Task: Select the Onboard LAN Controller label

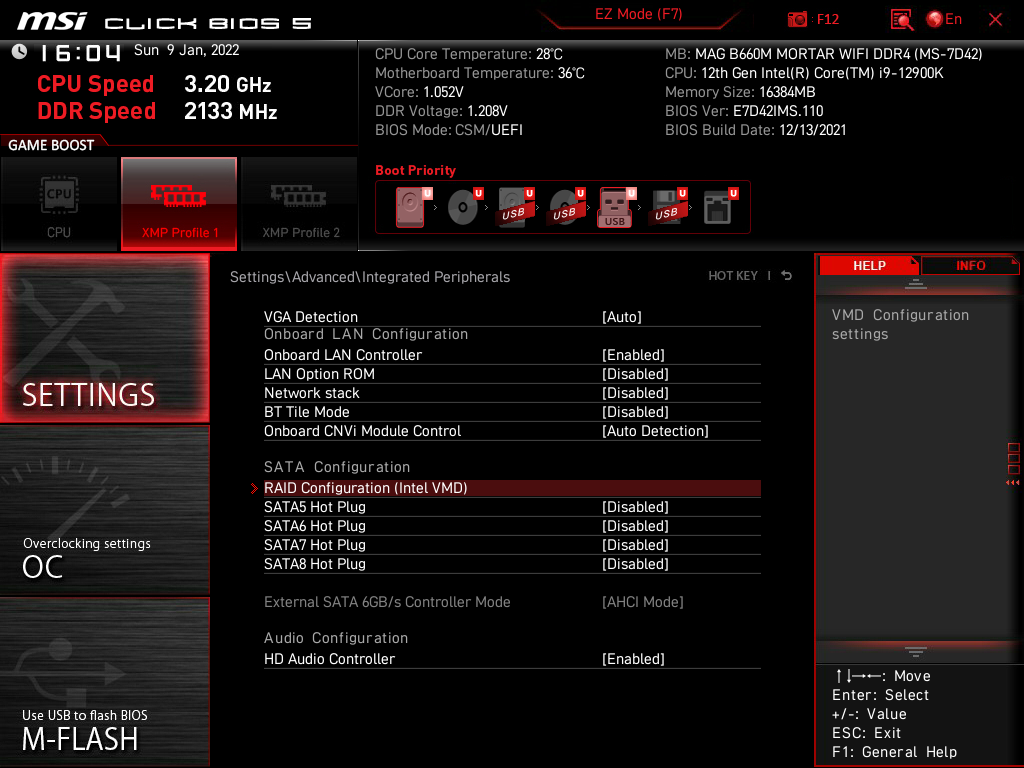Action: tap(343, 355)
